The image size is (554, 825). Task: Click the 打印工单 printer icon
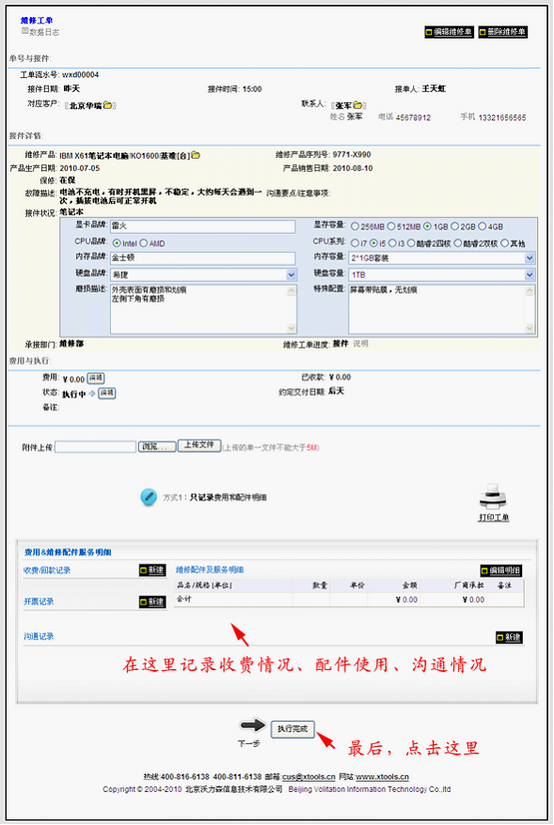tap(493, 497)
